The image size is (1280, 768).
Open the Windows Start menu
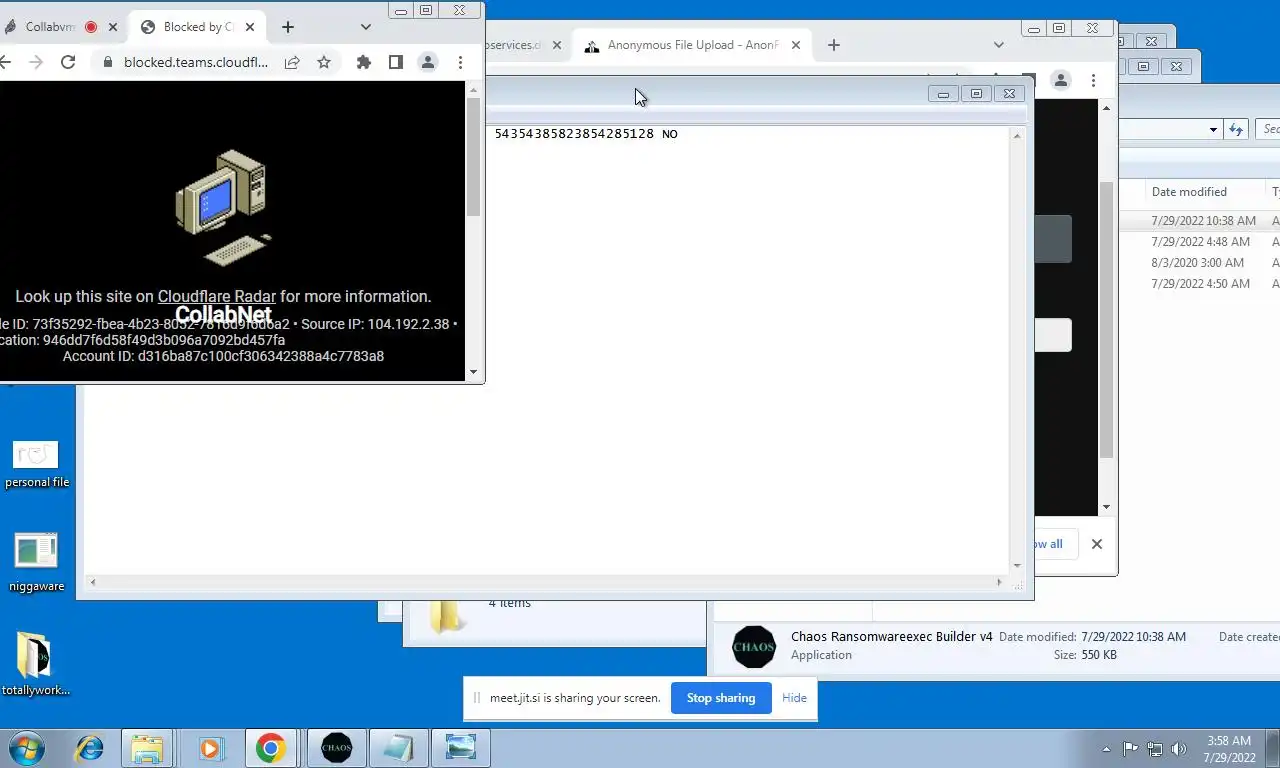[26, 748]
